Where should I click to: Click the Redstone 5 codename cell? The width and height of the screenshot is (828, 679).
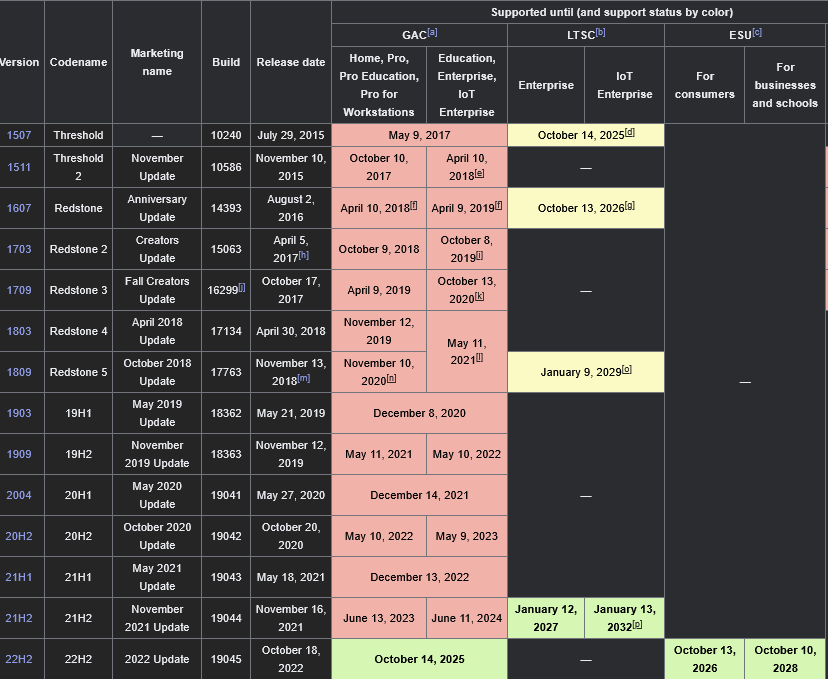point(78,372)
